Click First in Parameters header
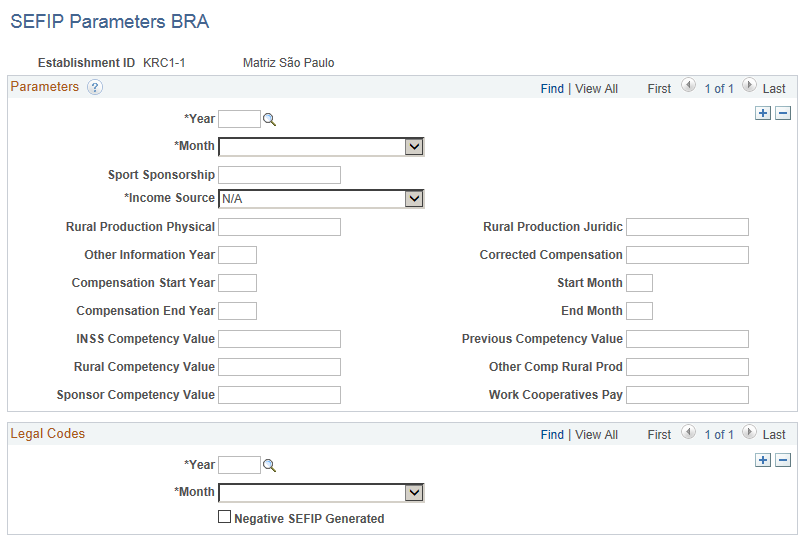Viewport: 810px width, 538px height. (x=659, y=89)
